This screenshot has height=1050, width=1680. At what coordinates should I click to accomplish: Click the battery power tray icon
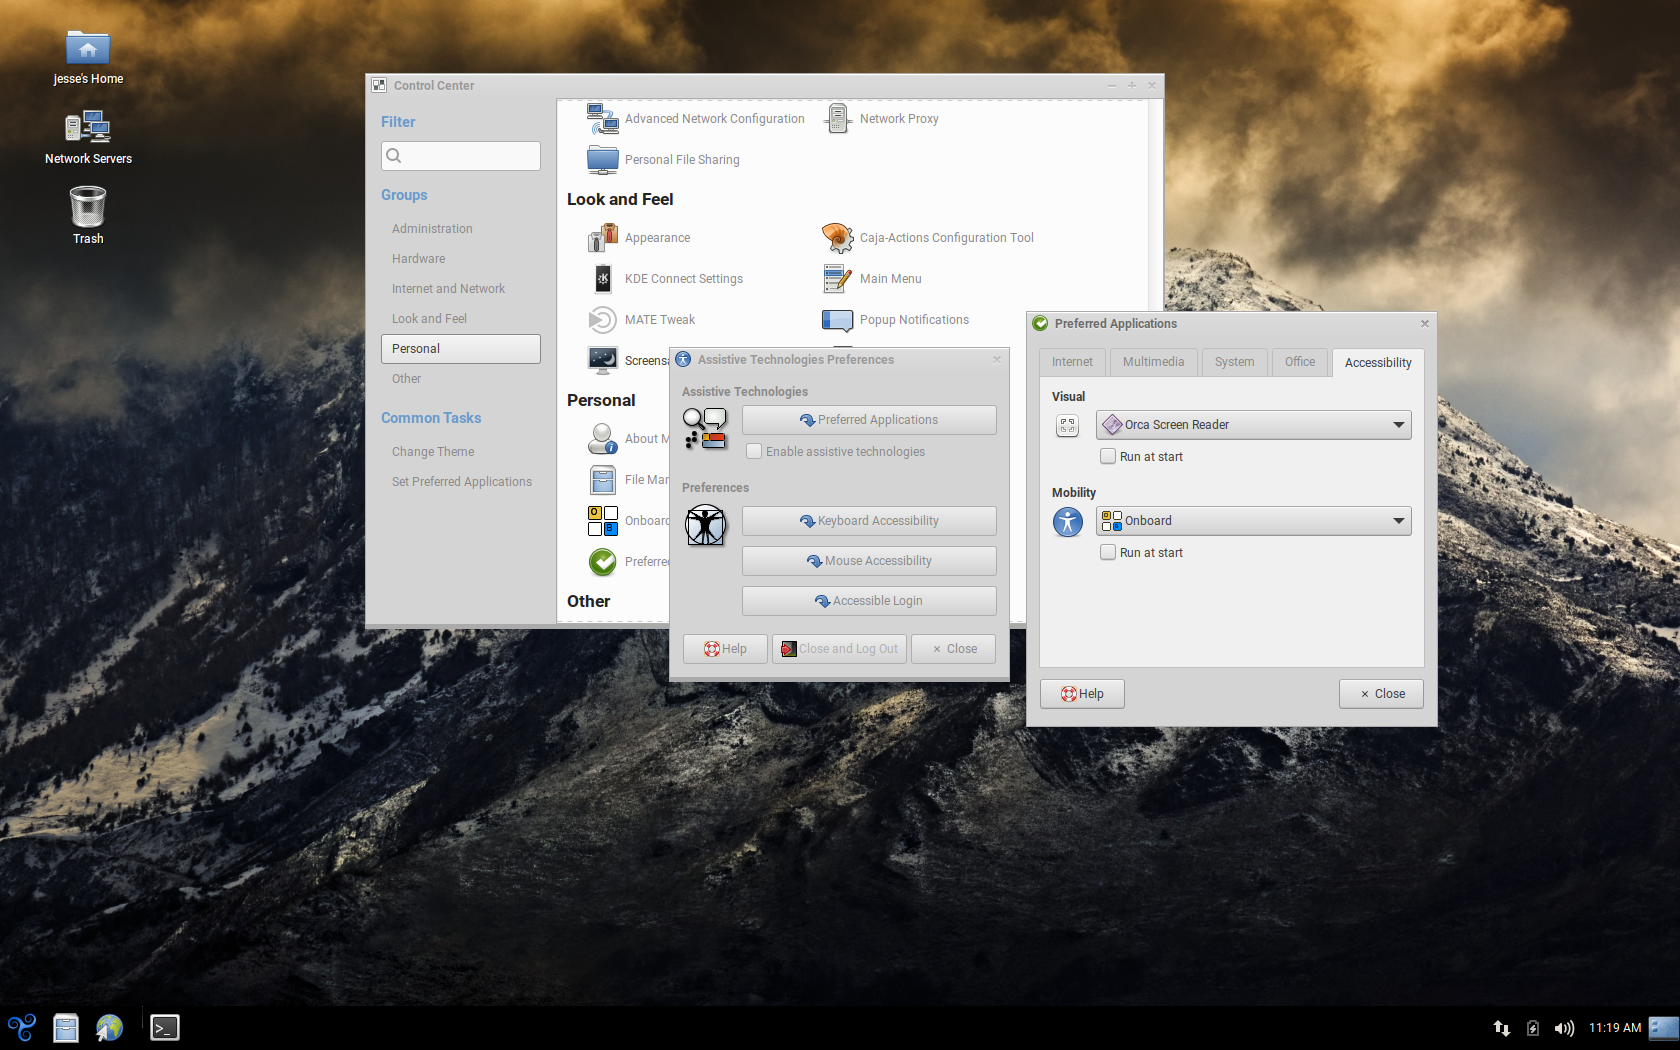click(1533, 1028)
